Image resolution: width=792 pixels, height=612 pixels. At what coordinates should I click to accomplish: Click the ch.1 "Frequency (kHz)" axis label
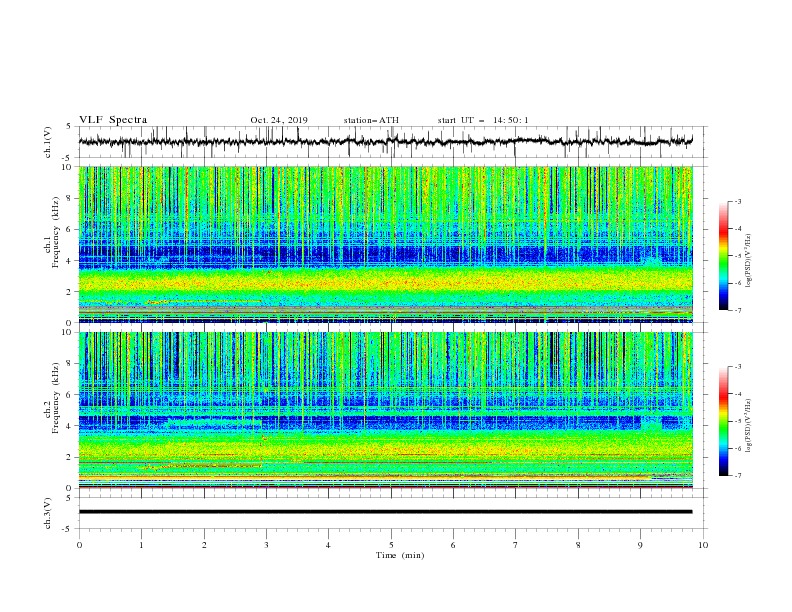pyautogui.click(x=55, y=233)
